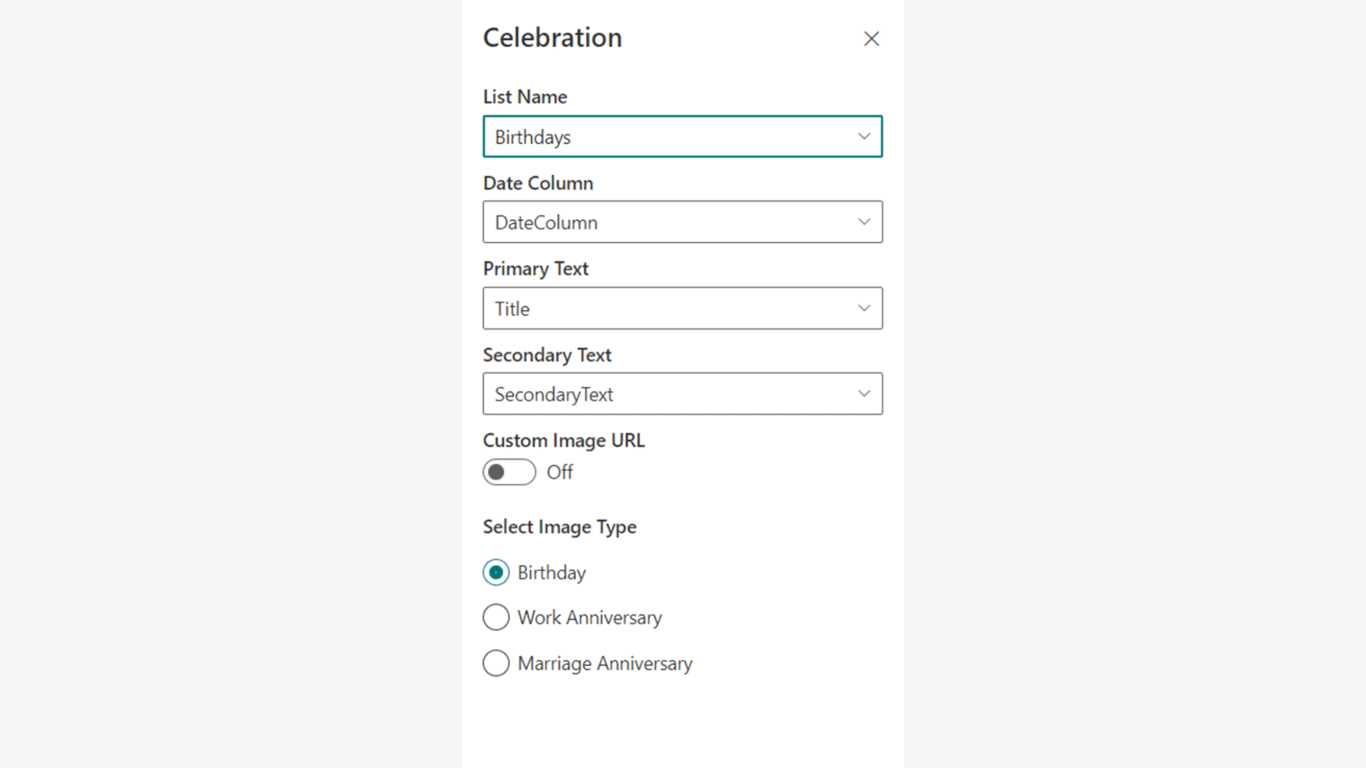Click the chevron arrow in List Name field

tap(864, 137)
